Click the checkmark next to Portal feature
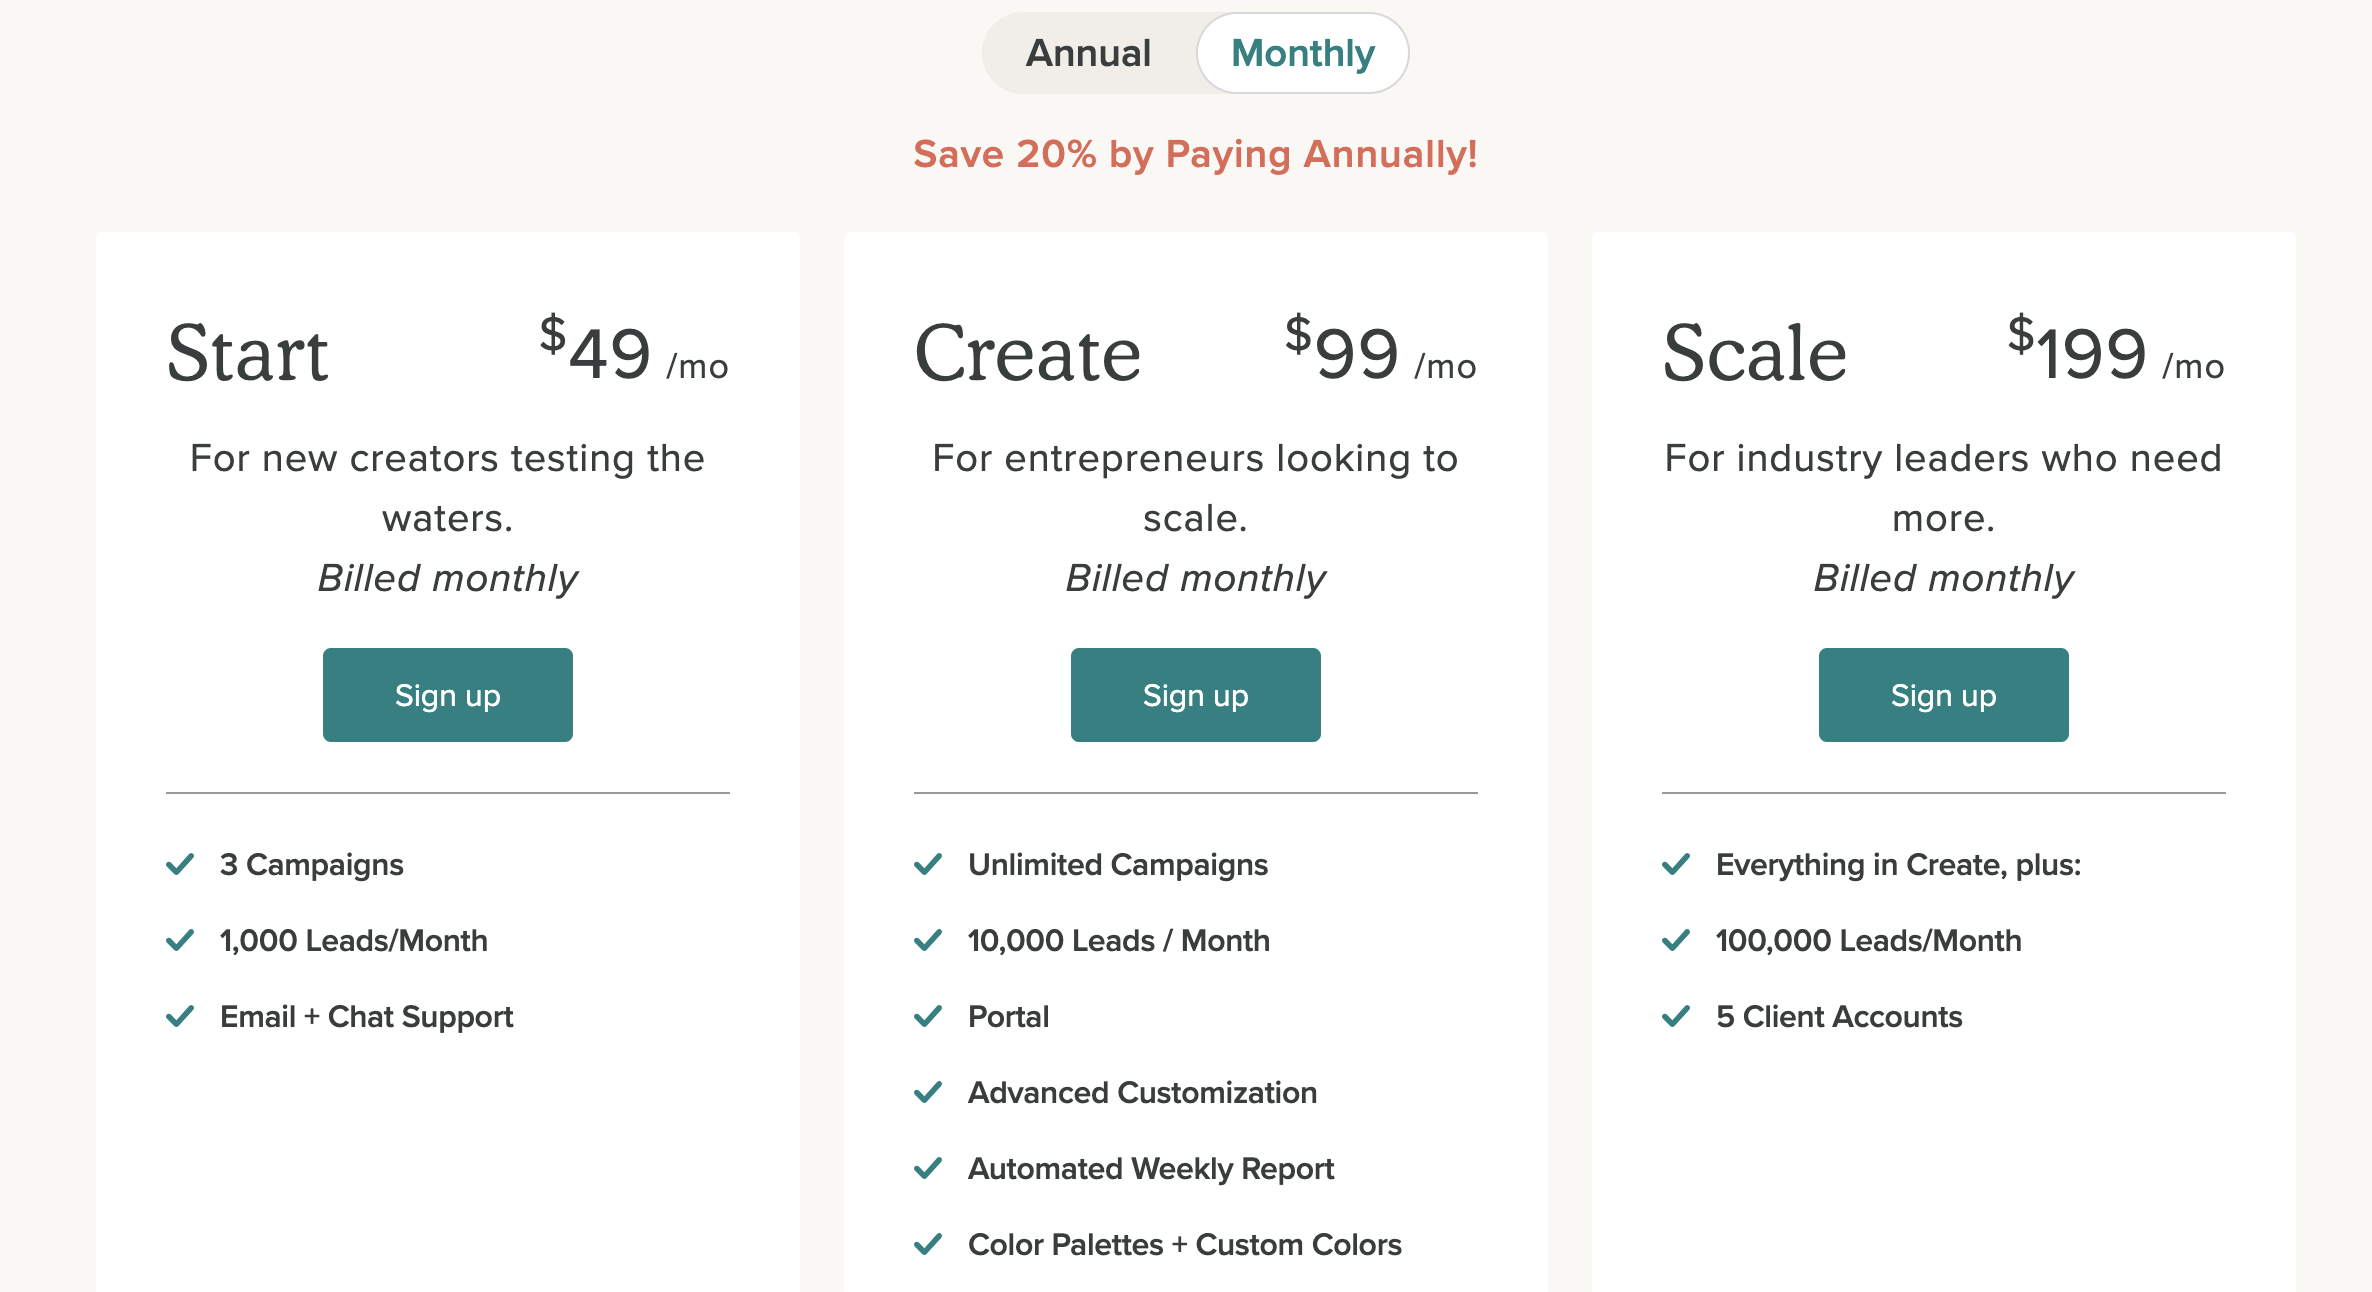 tap(928, 1016)
